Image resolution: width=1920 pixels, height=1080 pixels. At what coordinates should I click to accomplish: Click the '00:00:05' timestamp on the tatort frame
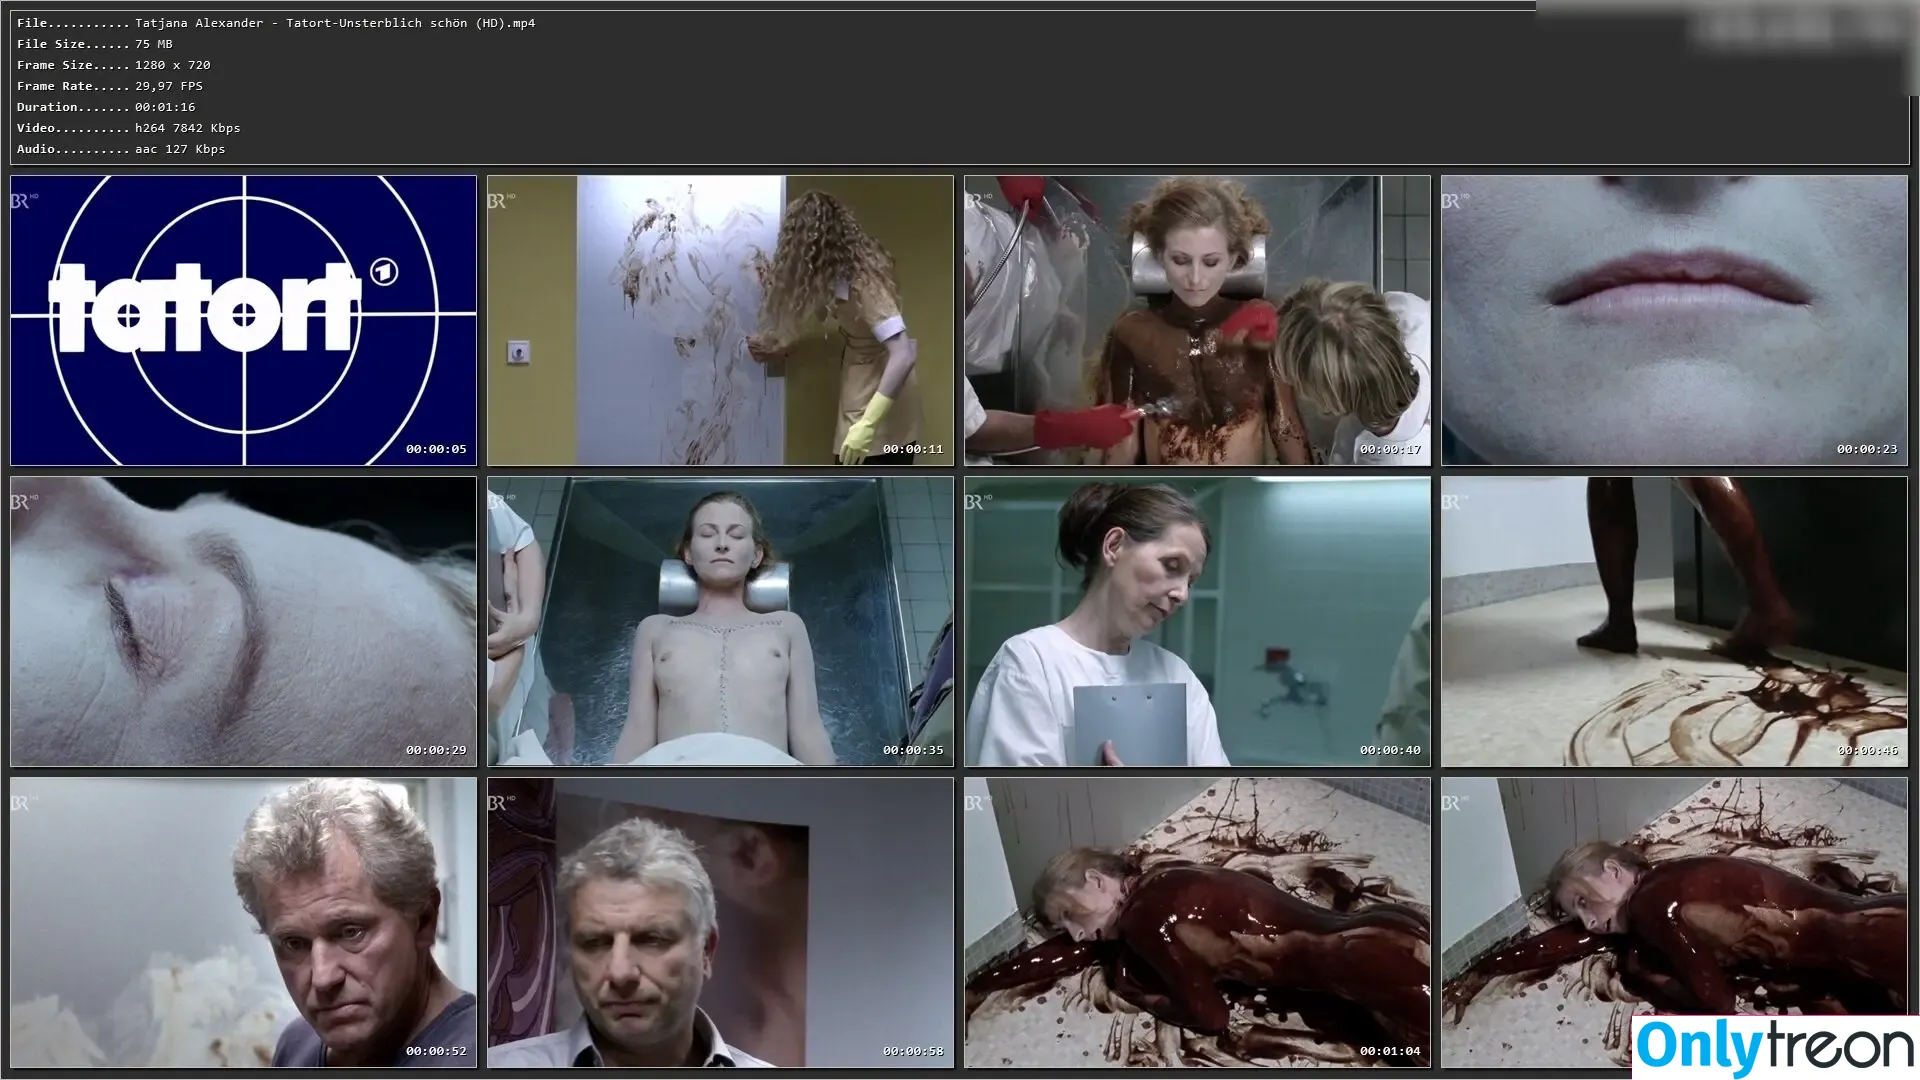436,449
